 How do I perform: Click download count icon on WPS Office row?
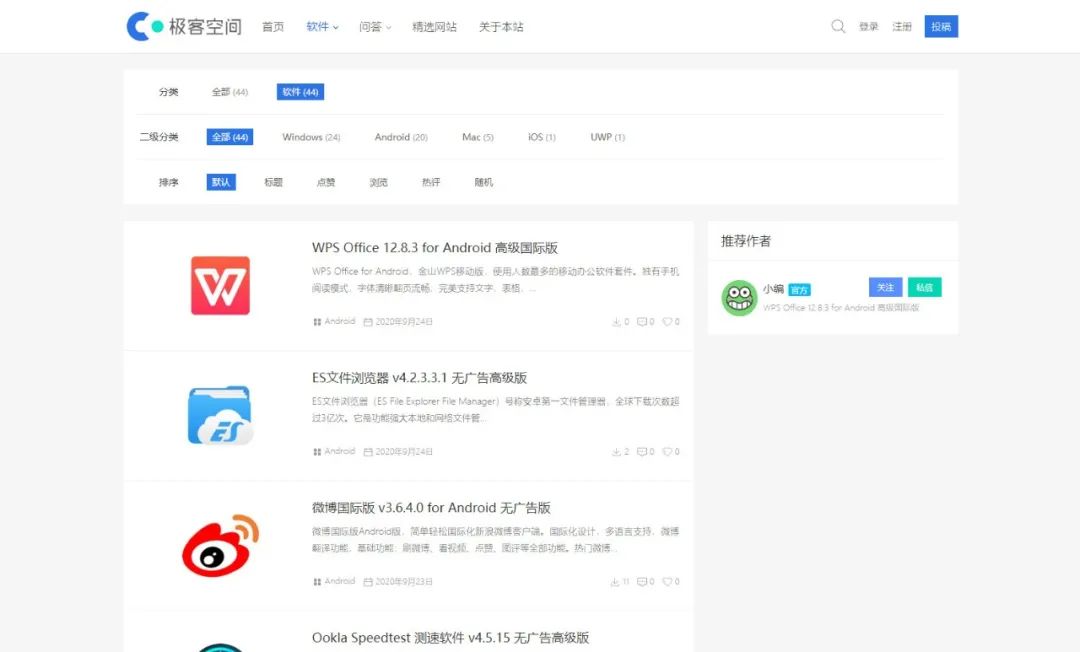coord(616,322)
